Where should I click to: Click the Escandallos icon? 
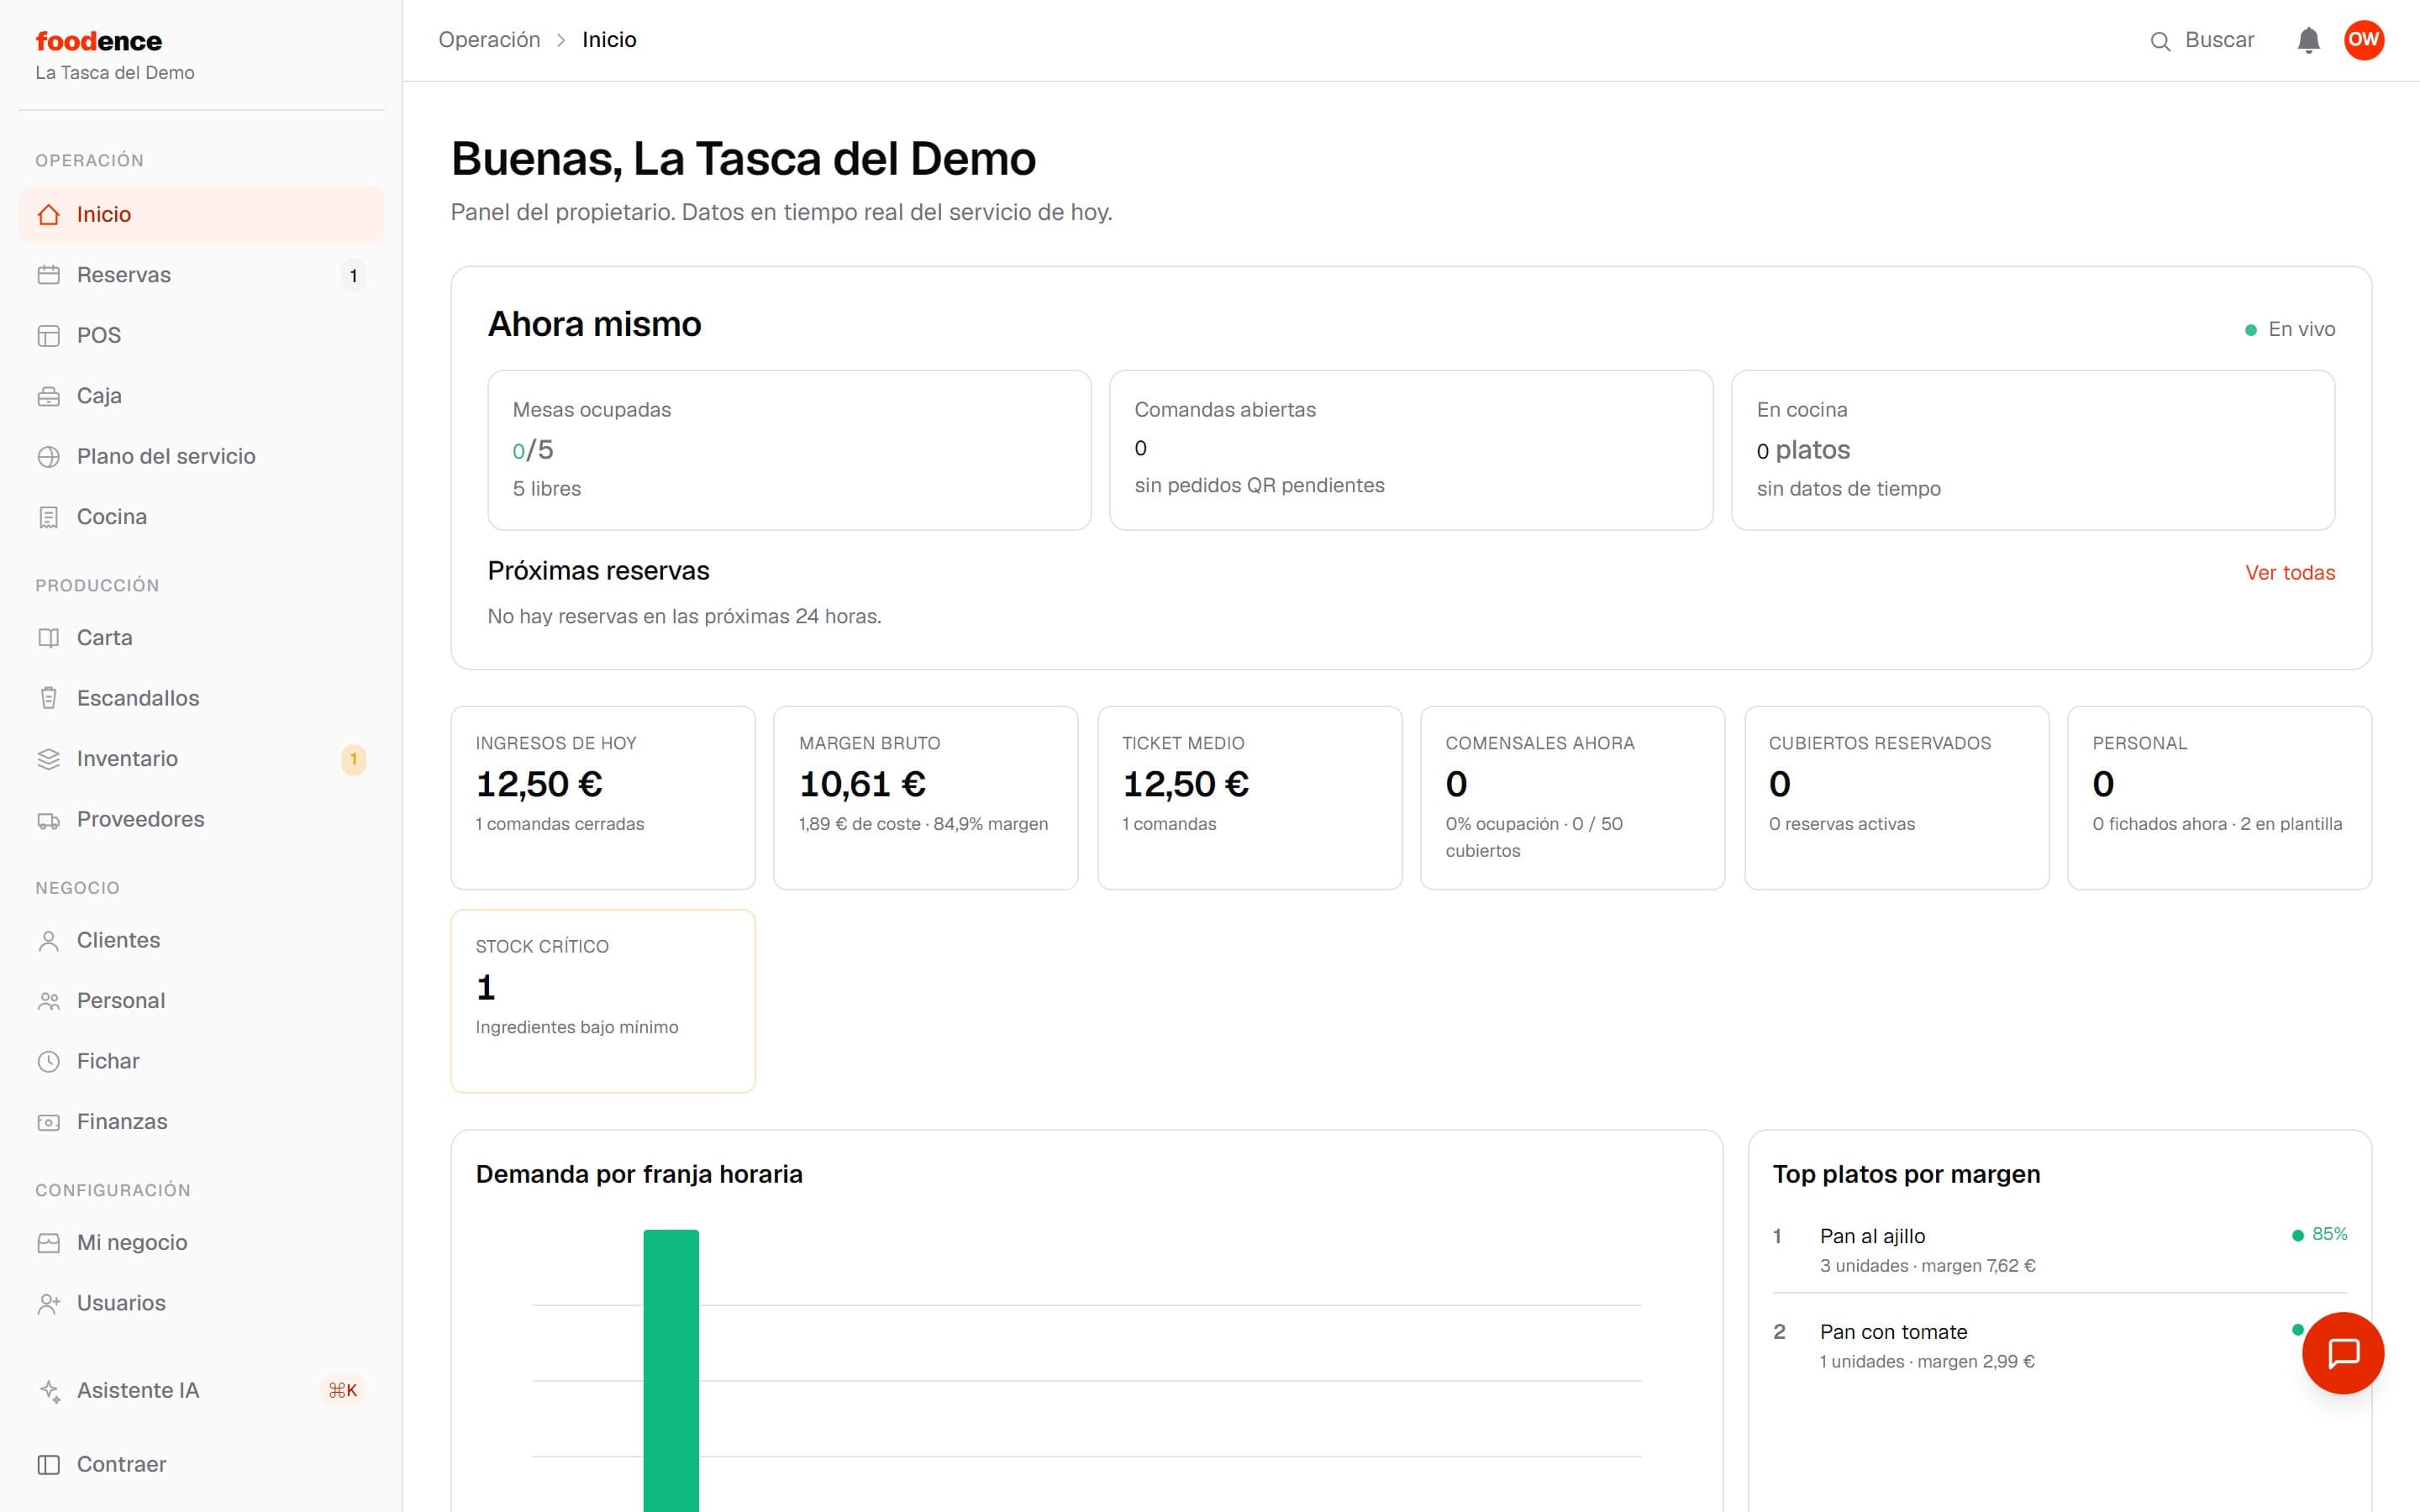[x=48, y=698]
